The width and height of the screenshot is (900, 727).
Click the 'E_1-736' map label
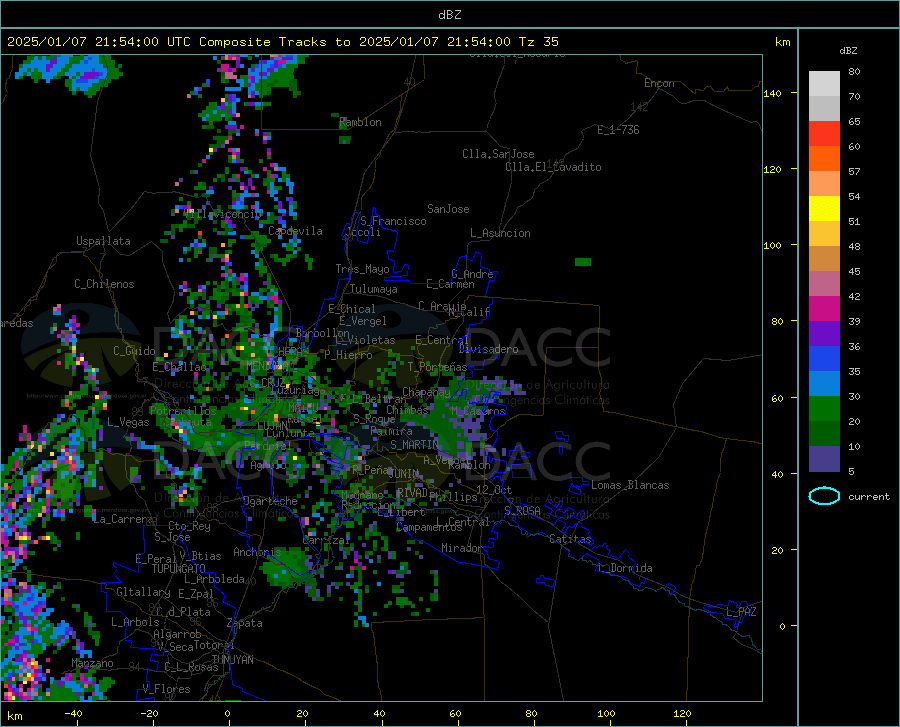click(x=618, y=130)
